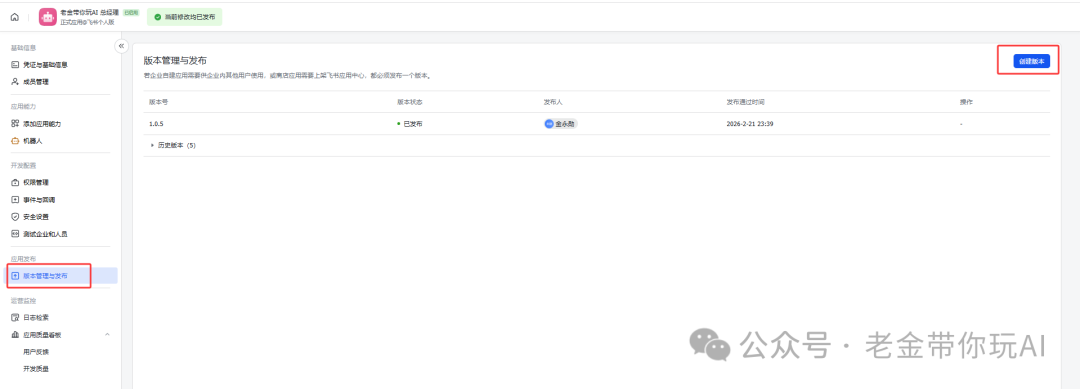
Task: Open 成员管理 via its person icon
Action: point(15,82)
